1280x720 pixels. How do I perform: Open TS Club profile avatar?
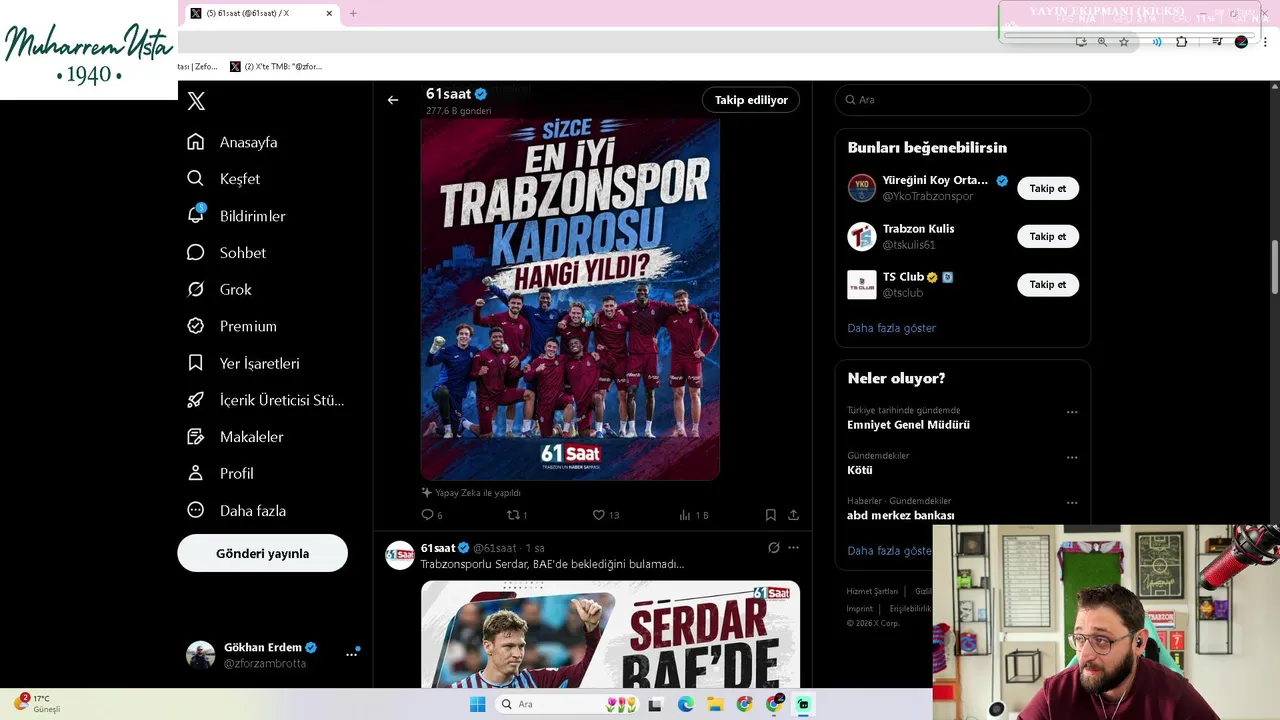coord(862,284)
